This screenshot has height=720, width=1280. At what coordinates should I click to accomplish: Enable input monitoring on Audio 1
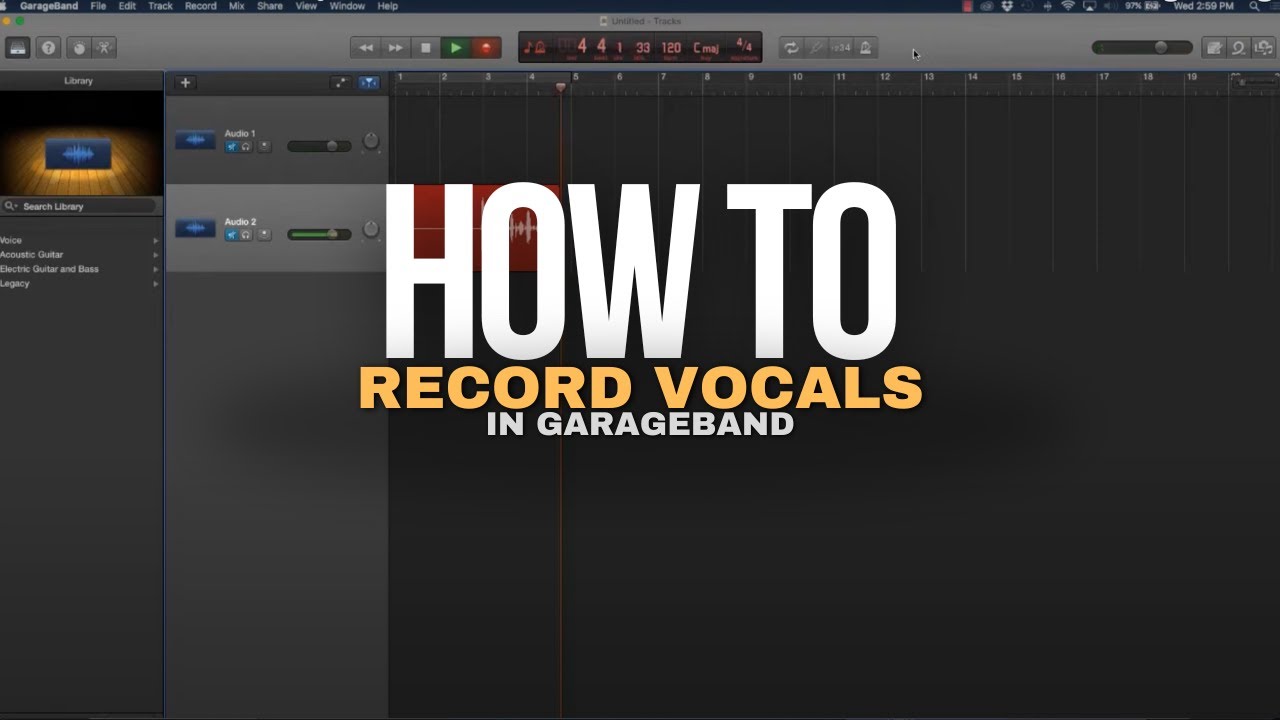[x=264, y=146]
